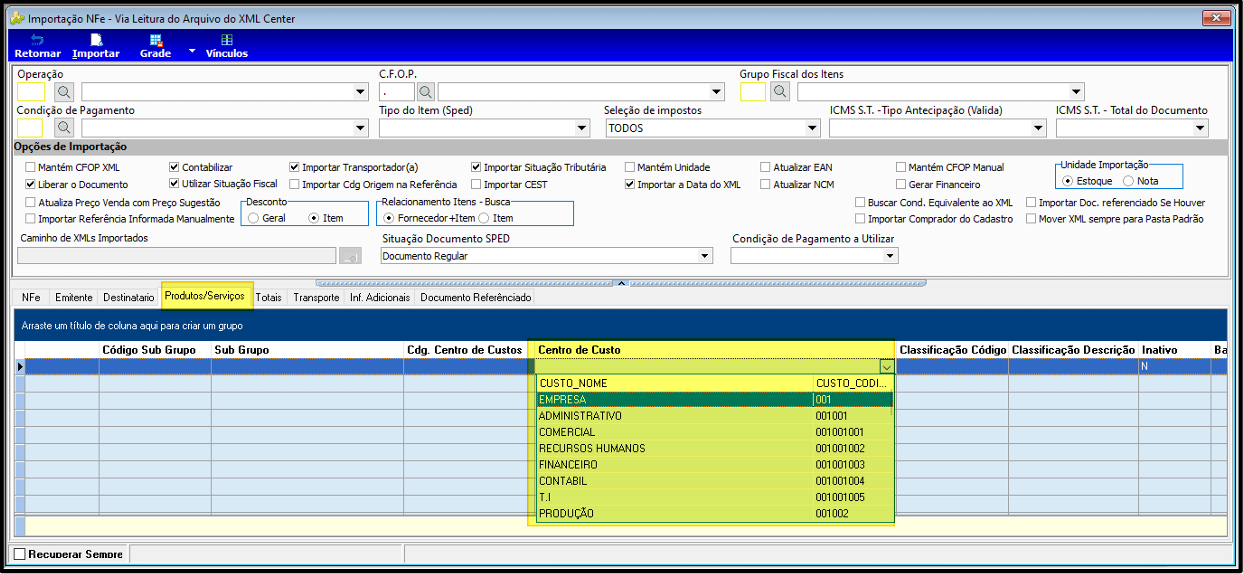Select FINANCEIRO in cost center list

point(714,464)
